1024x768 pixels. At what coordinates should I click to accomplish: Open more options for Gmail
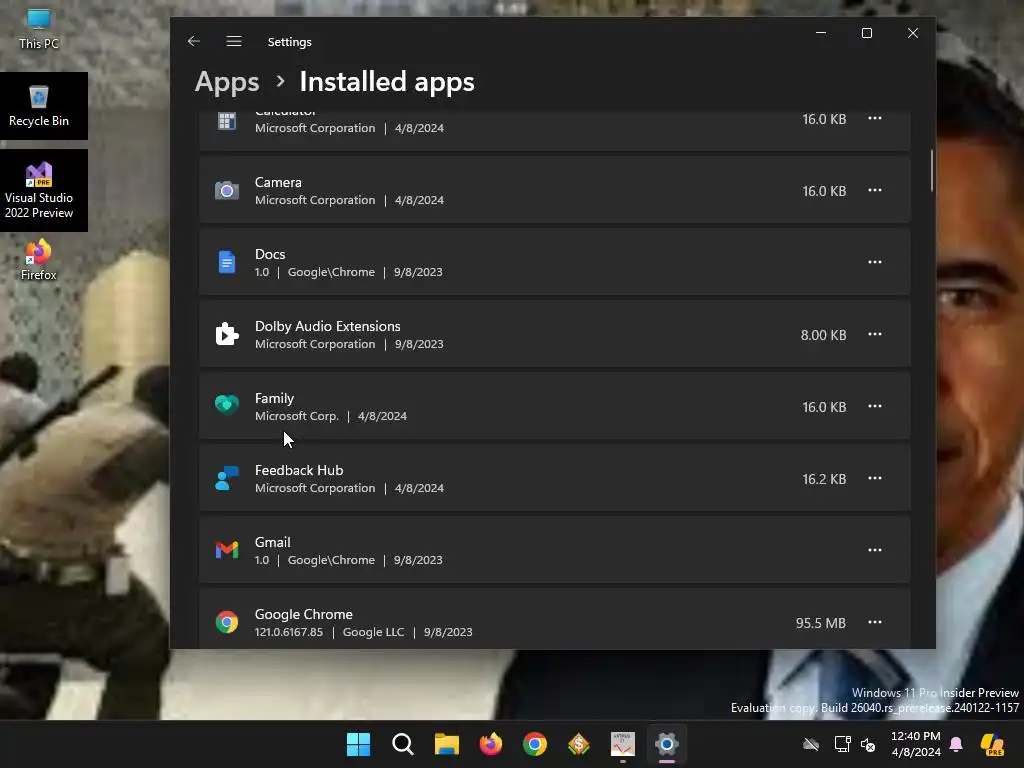(874, 550)
